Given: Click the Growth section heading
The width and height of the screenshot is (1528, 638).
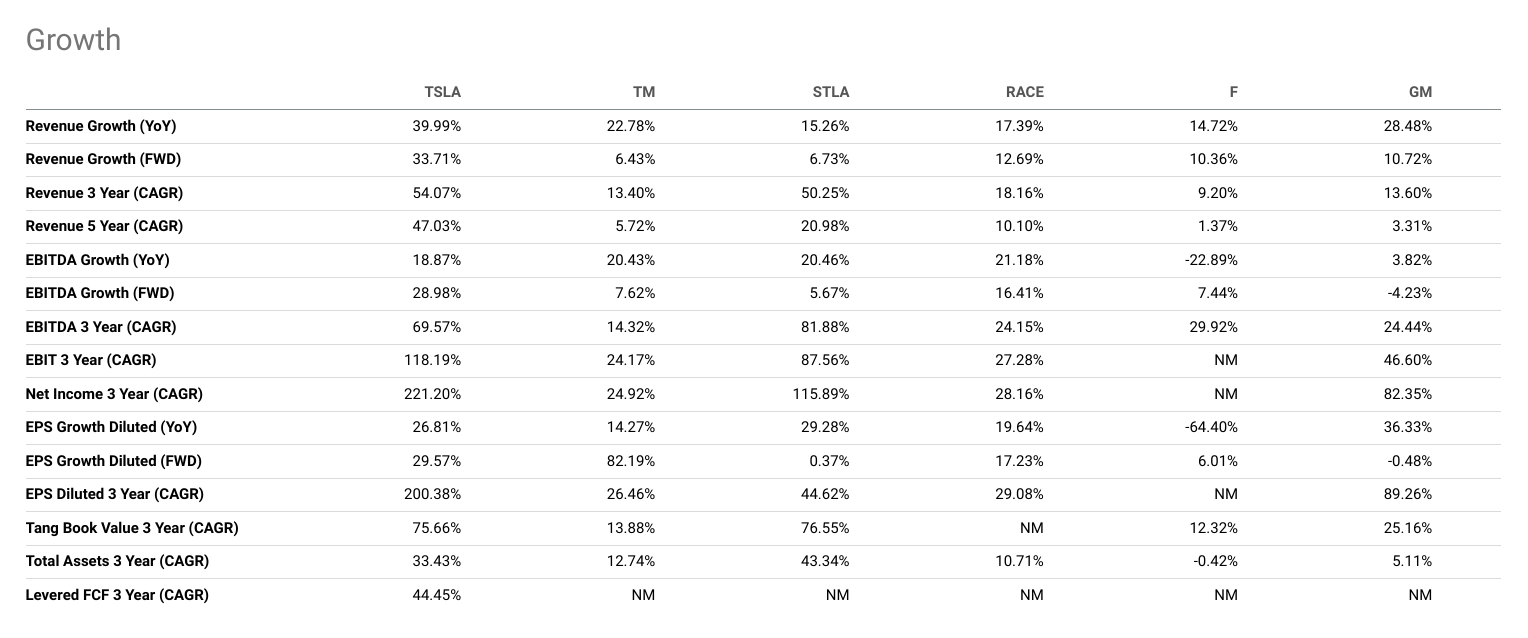Looking at the screenshot, I should pyautogui.click(x=73, y=40).
